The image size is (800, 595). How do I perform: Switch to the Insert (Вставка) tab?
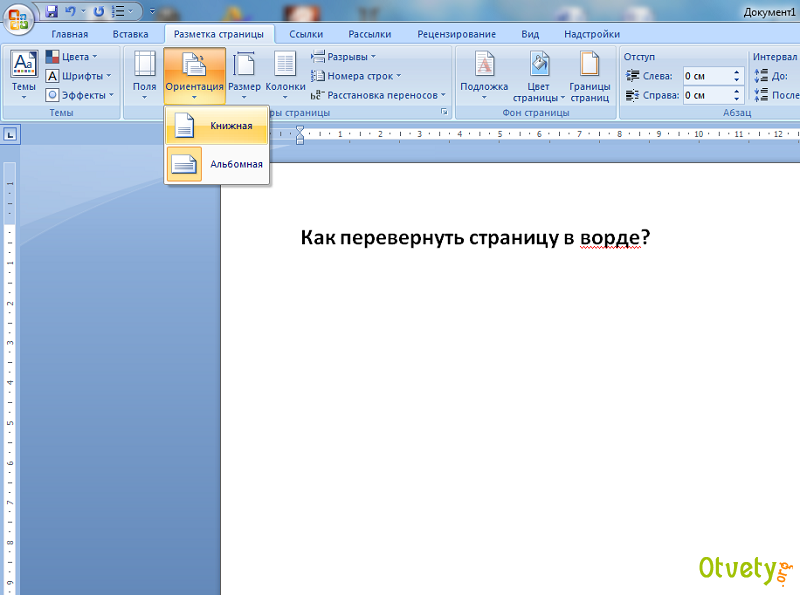point(130,34)
